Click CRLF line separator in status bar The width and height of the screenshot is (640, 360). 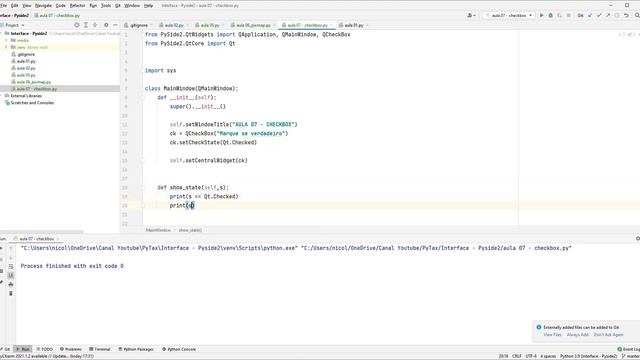pyautogui.click(x=516, y=356)
